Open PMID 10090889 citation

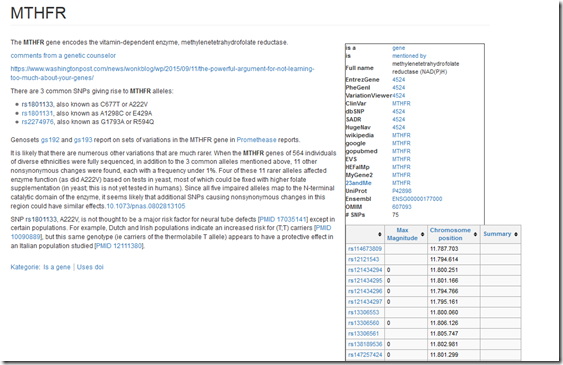(x=171, y=233)
